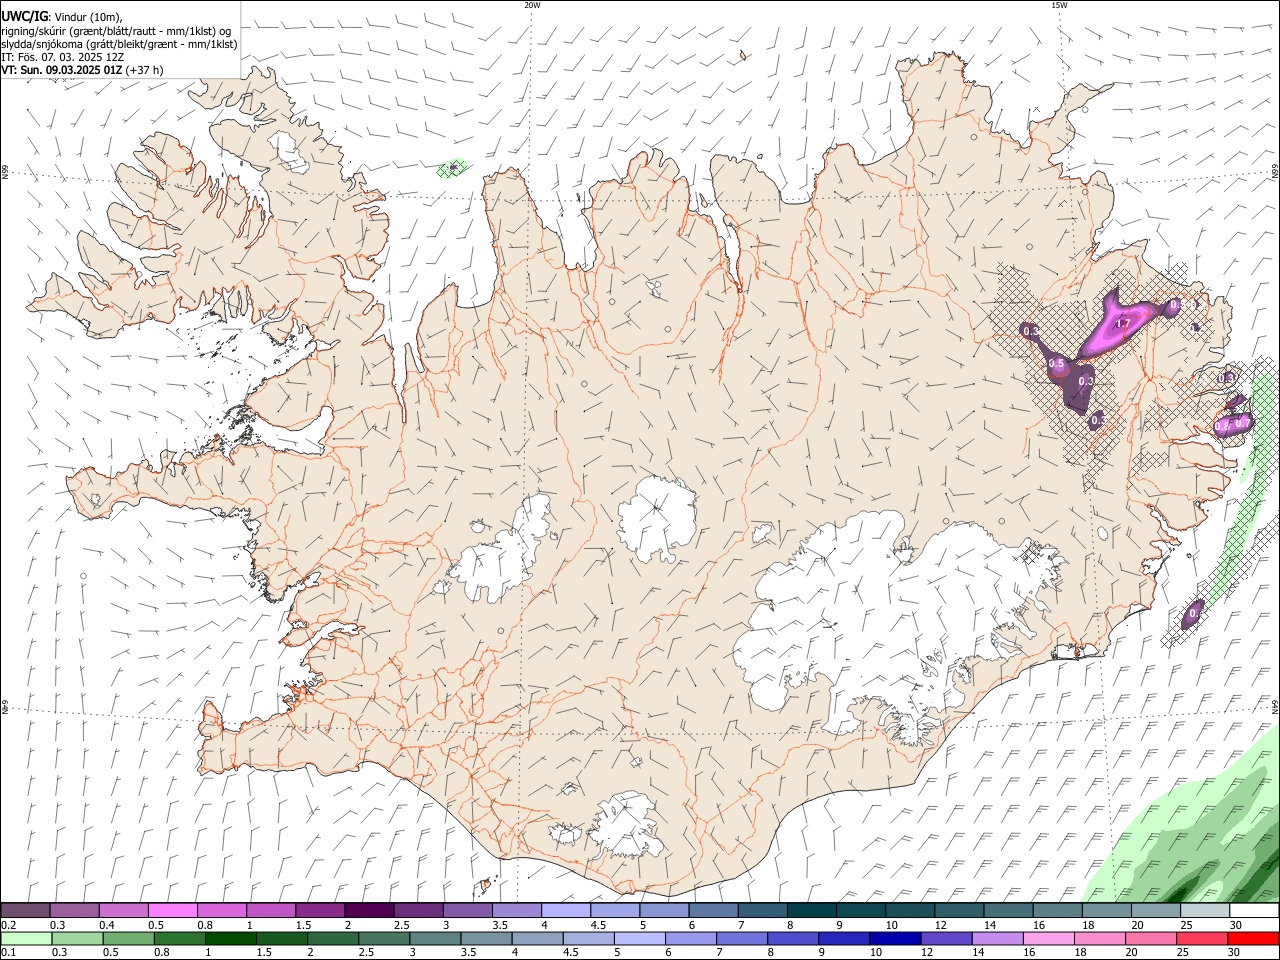Pick the lower legend swatch labeled 8
Viewport: 1280px width, 960px height.
pyautogui.click(x=792, y=938)
